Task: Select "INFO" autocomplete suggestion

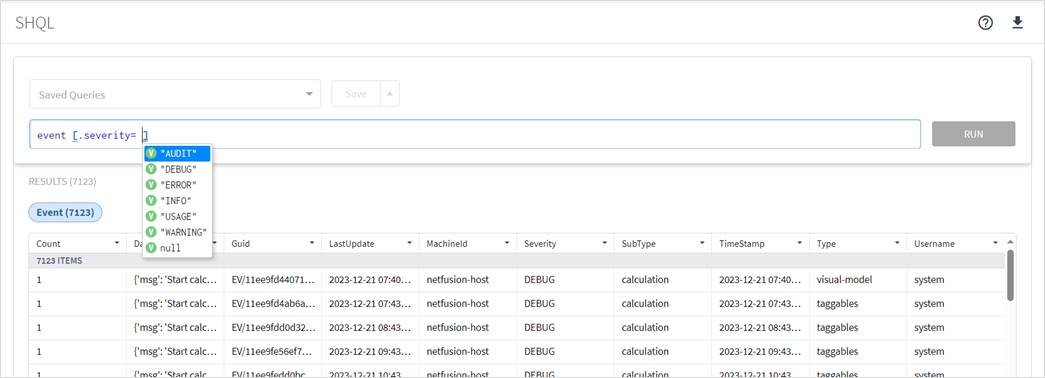Action: pos(177,201)
